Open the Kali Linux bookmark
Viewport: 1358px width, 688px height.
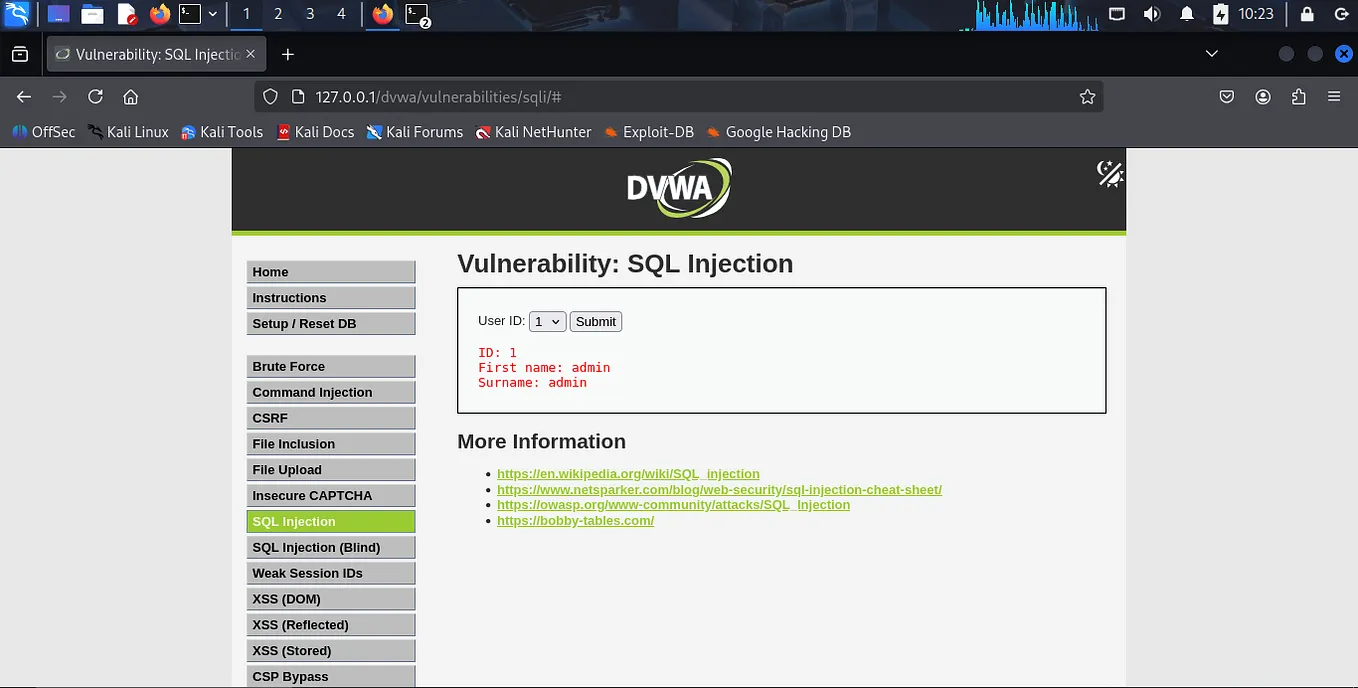[x=128, y=132]
